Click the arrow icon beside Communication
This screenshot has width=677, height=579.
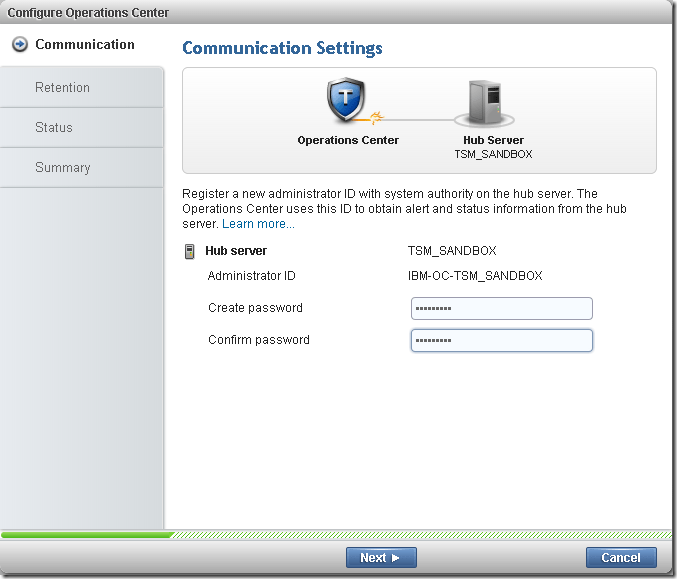pos(20,45)
